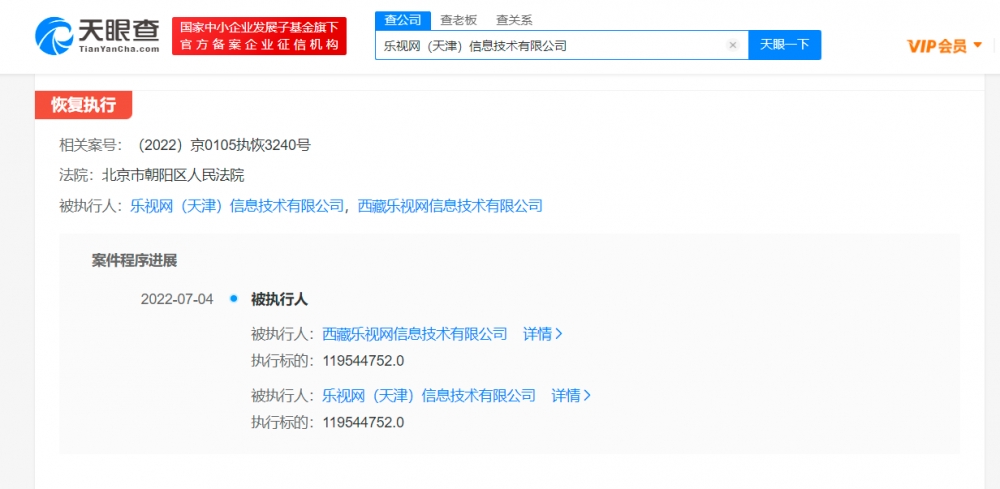Open 乐视网（天津）信息技术有限公司 link under 法院 row
The image size is (1000, 489).
237,205
